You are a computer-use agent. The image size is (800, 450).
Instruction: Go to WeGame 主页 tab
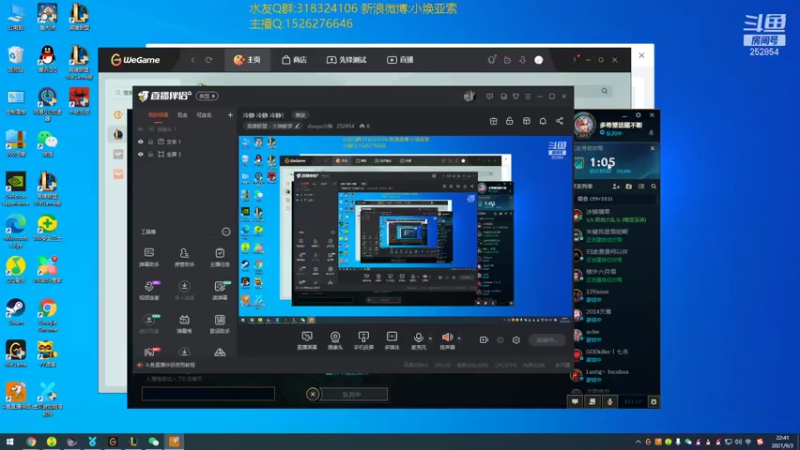coord(247,60)
